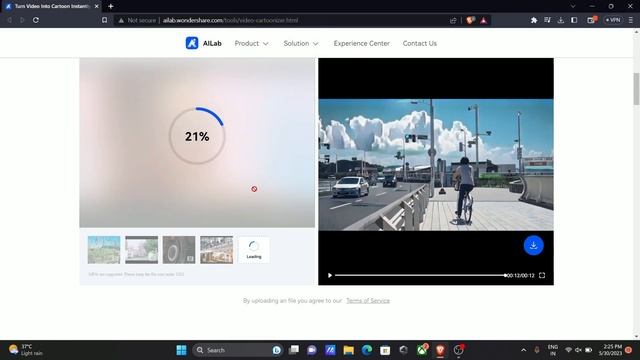Viewport: 640px width, 360px height.
Task: Open a new browser tab
Action: tap(111, 6)
